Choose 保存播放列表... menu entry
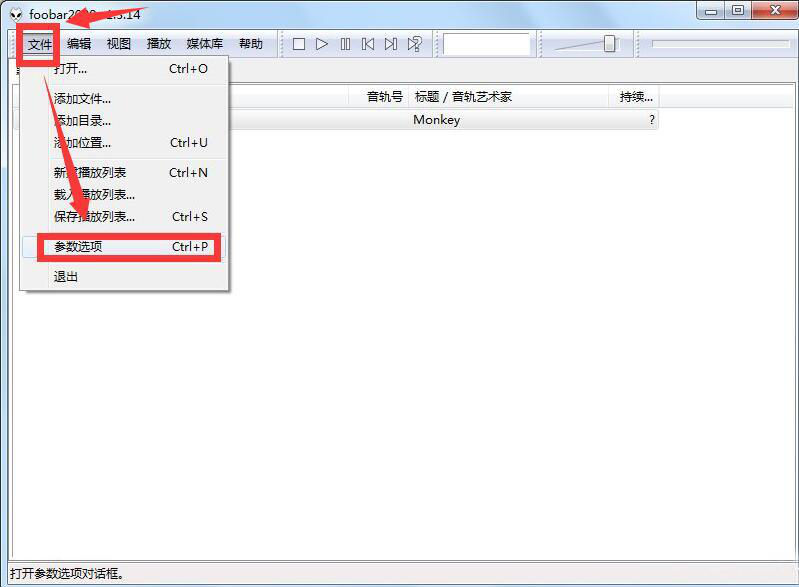The height and width of the screenshot is (587, 799). click(x=124, y=217)
